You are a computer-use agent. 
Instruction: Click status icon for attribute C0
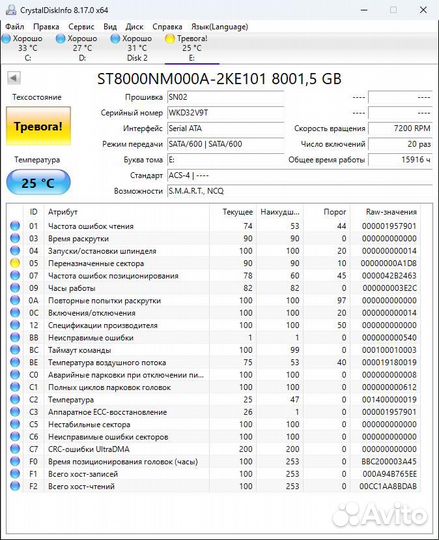click(15, 375)
